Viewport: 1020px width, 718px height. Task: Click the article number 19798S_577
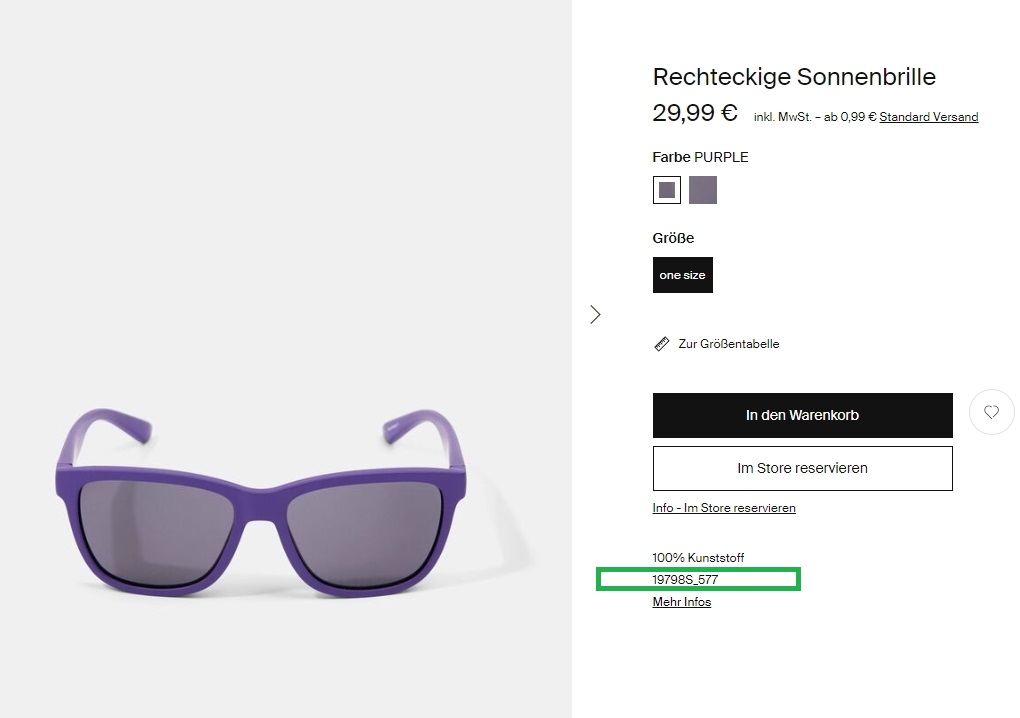click(685, 579)
